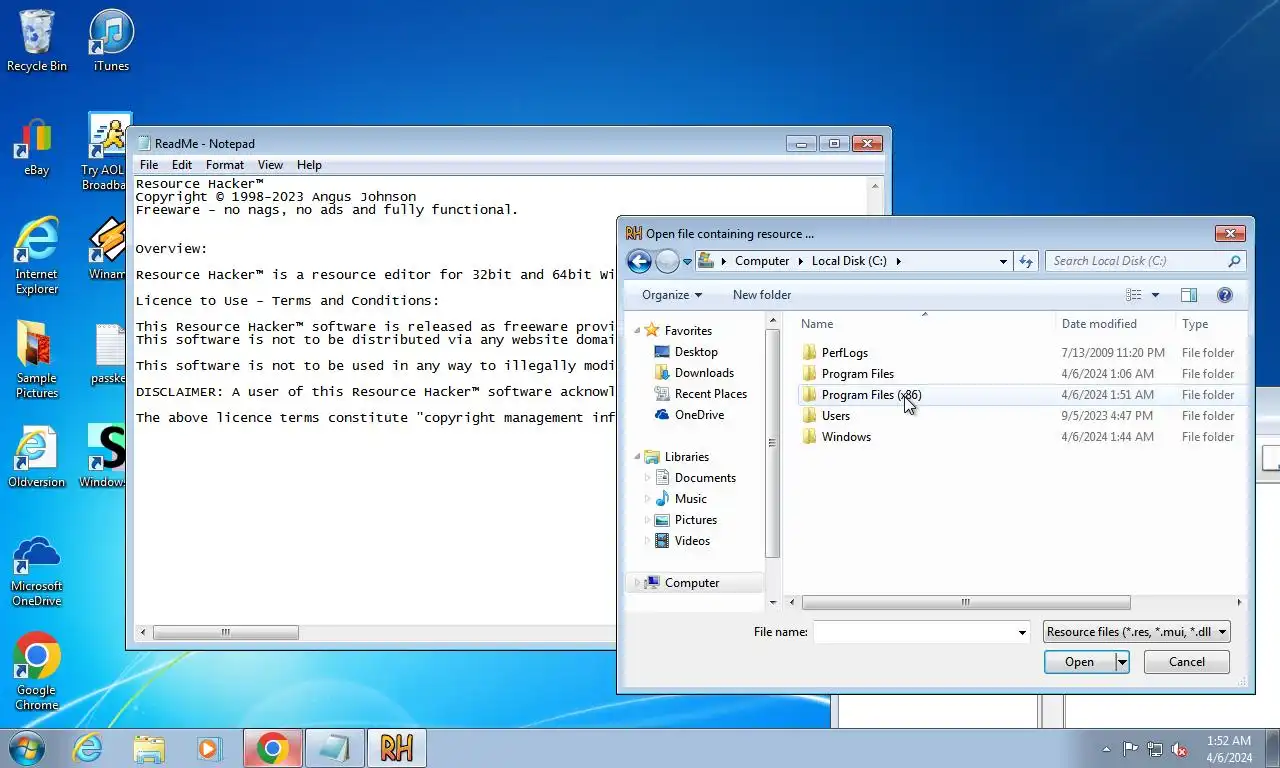This screenshot has width=1280, height=768.
Task: Open Microsoft OneDrive desktop icon
Action: [x=37, y=570]
